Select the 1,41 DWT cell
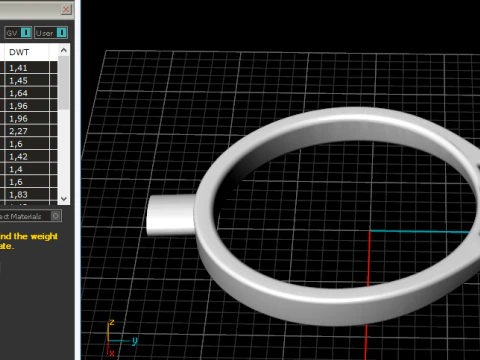480x360 pixels. [27, 68]
